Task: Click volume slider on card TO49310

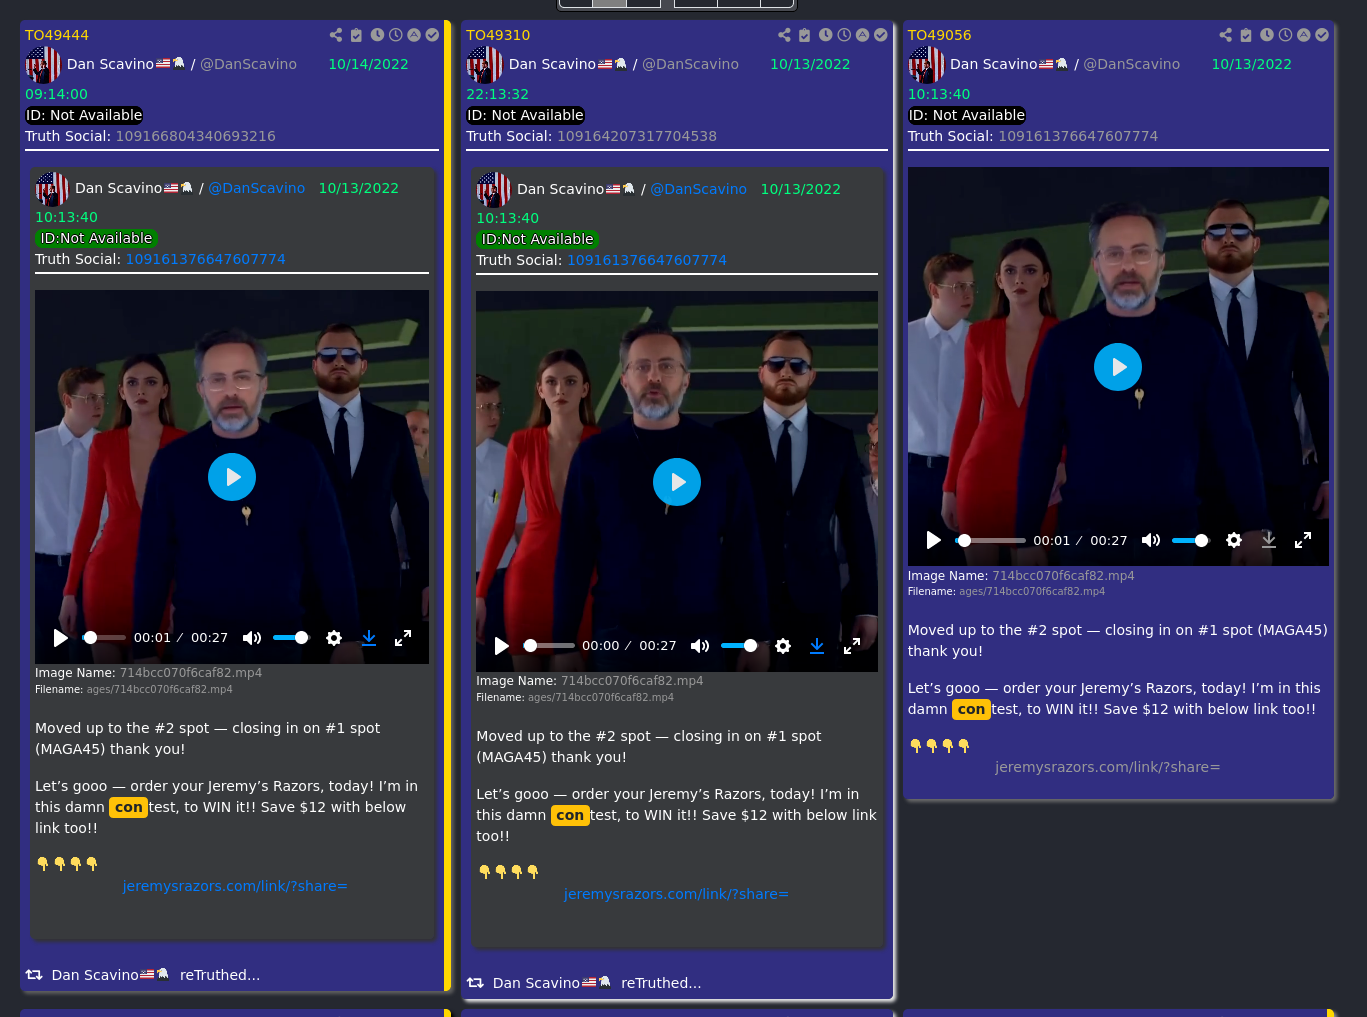Action: point(739,646)
